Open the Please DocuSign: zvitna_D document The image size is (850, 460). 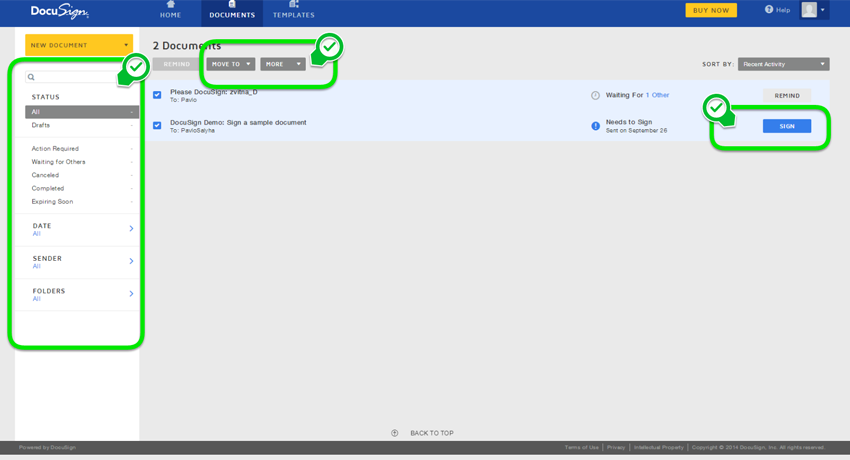[x=214, y=92]
